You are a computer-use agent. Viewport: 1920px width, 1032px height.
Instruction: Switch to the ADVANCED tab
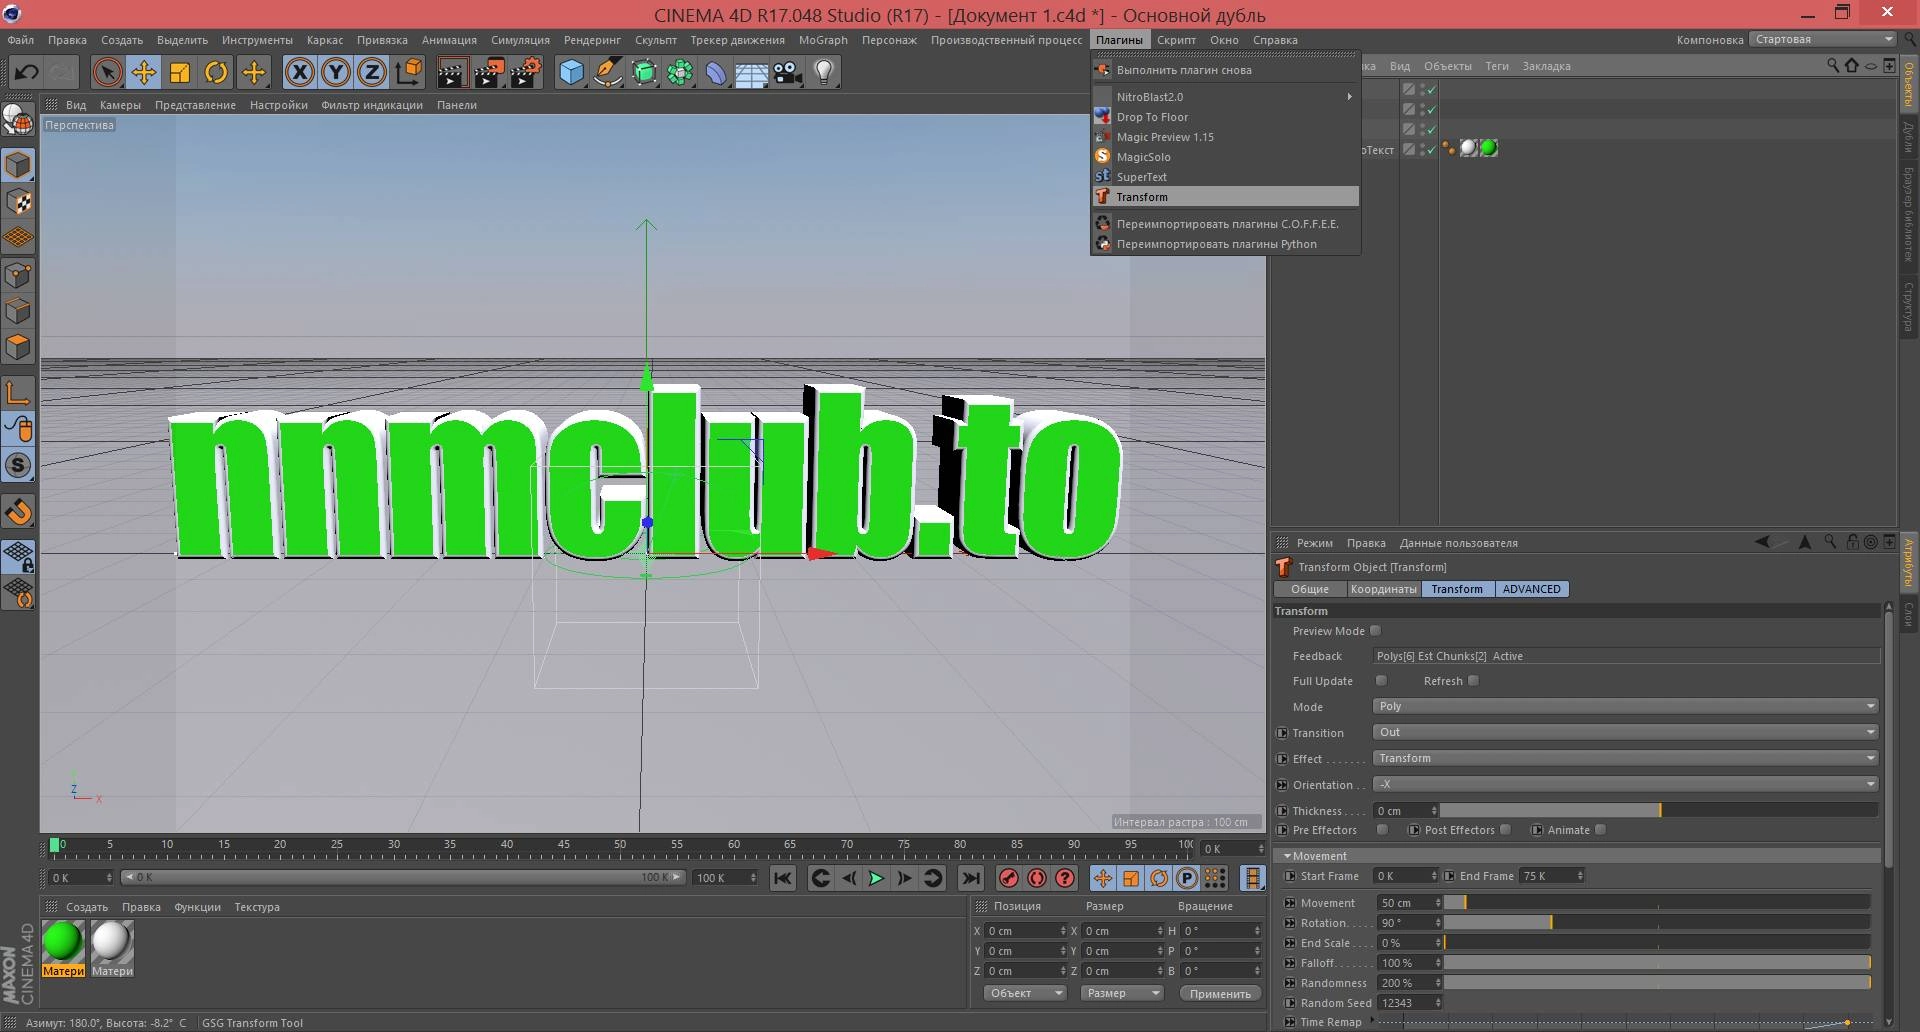(x=1531, y=589)
